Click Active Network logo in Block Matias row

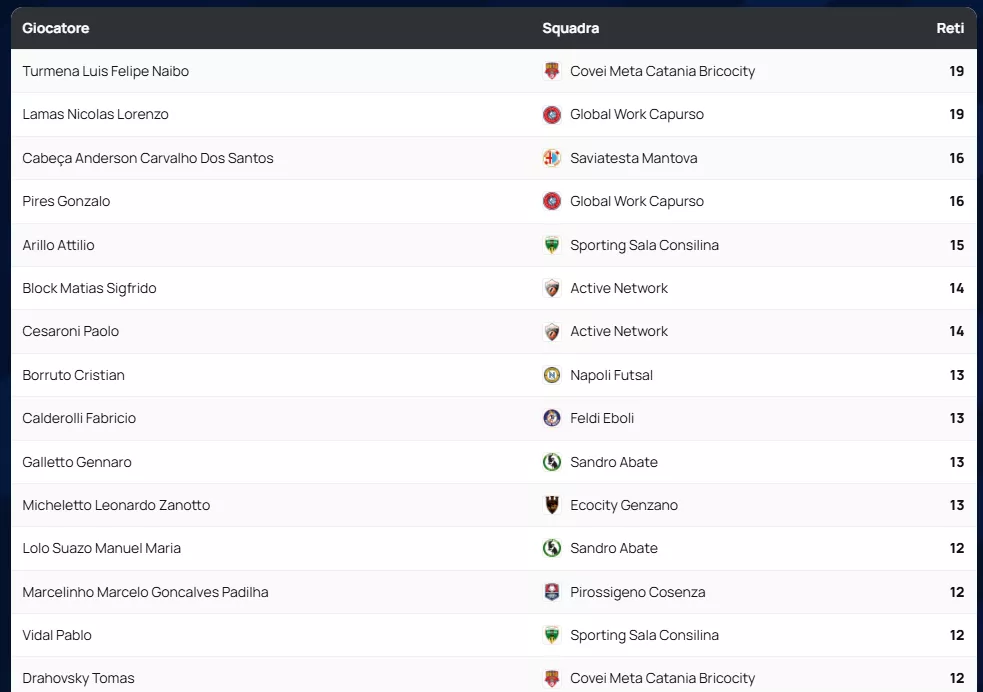coord(552,288)
